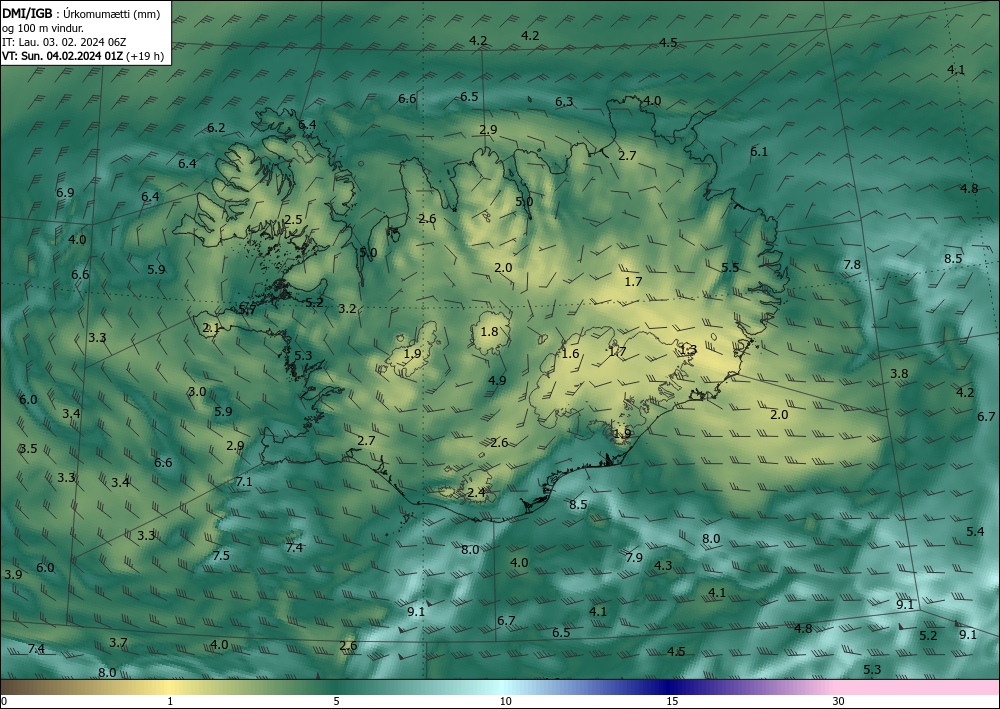Click the map value '6.9'
This screenshot has height=709, width=1000.
pyautogui.click(x=65, y=193)
